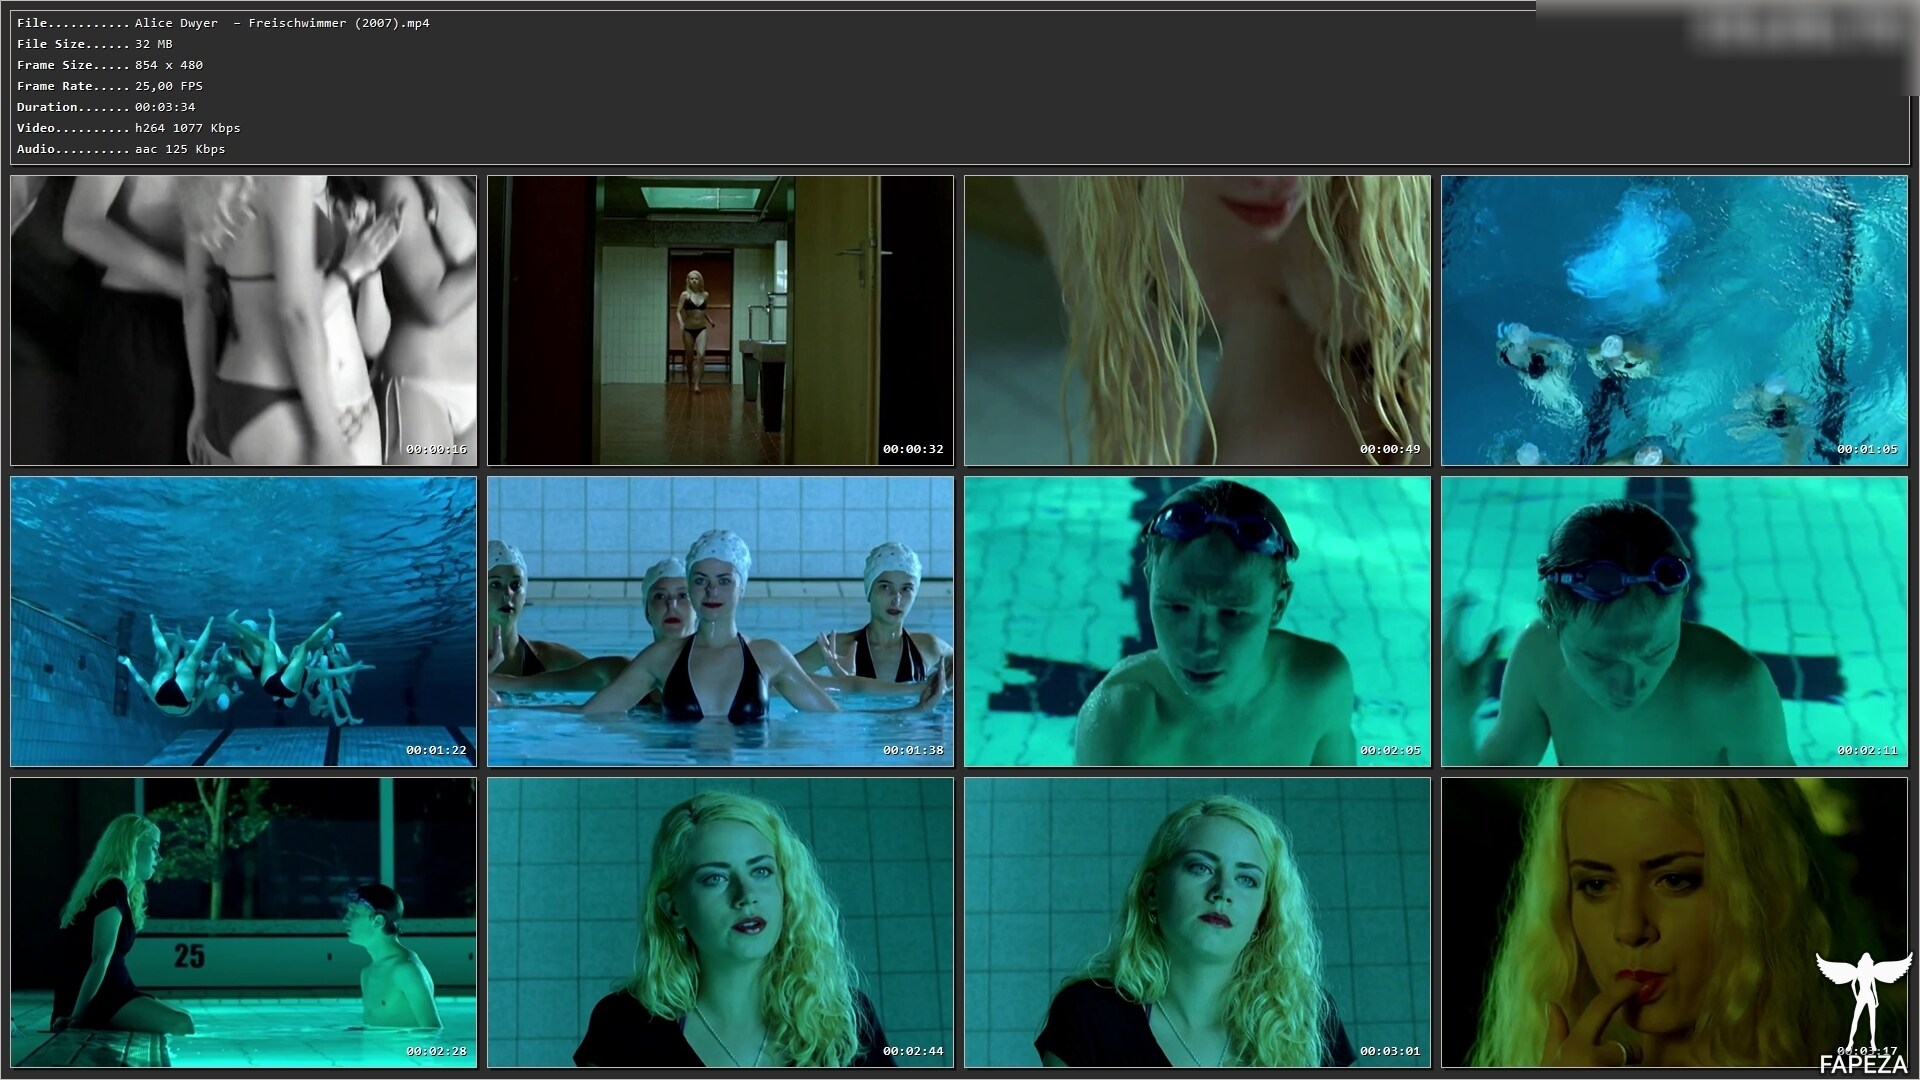
Task: Click the Frame Rate value 25,00 FPS
Action: (x=169, y=86)
